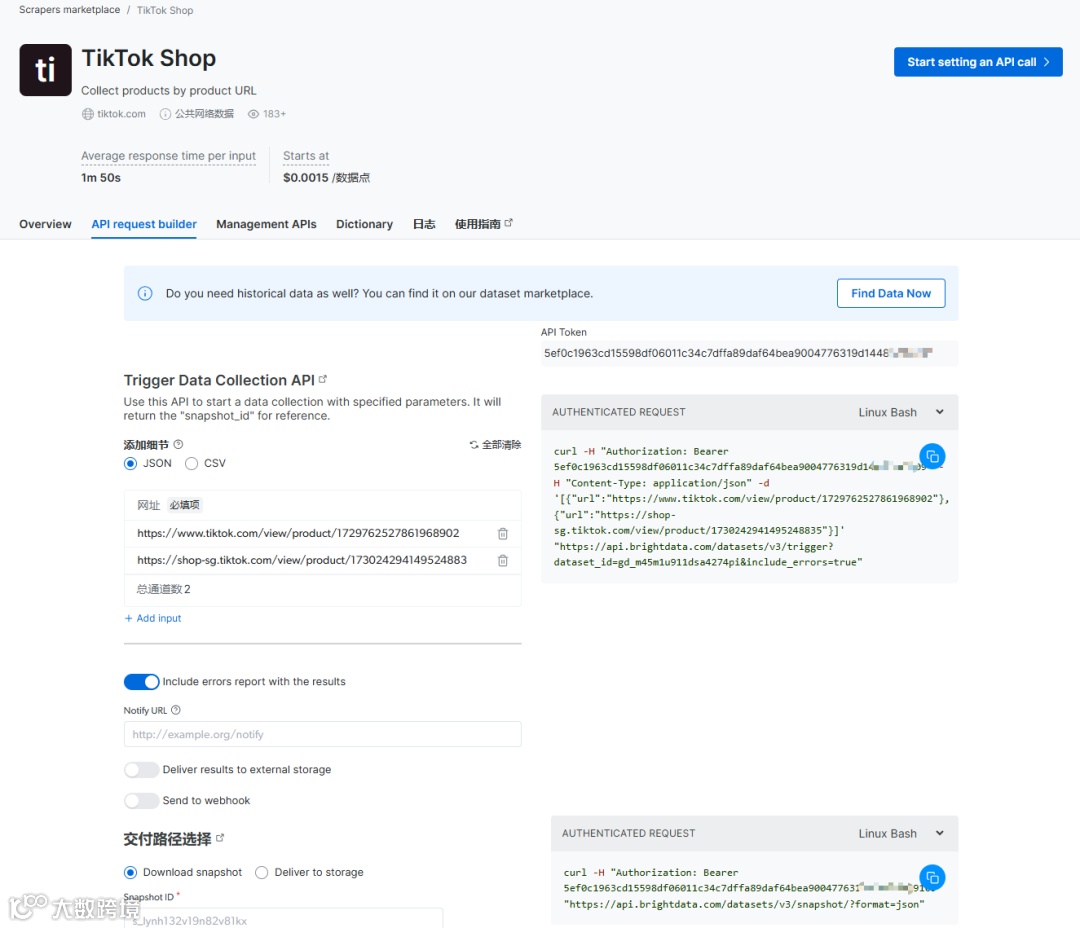Click TikTok Shop breadcrumb item
Image resolution: width=1080 pixels, height=928 pixels.
(165, 10)
